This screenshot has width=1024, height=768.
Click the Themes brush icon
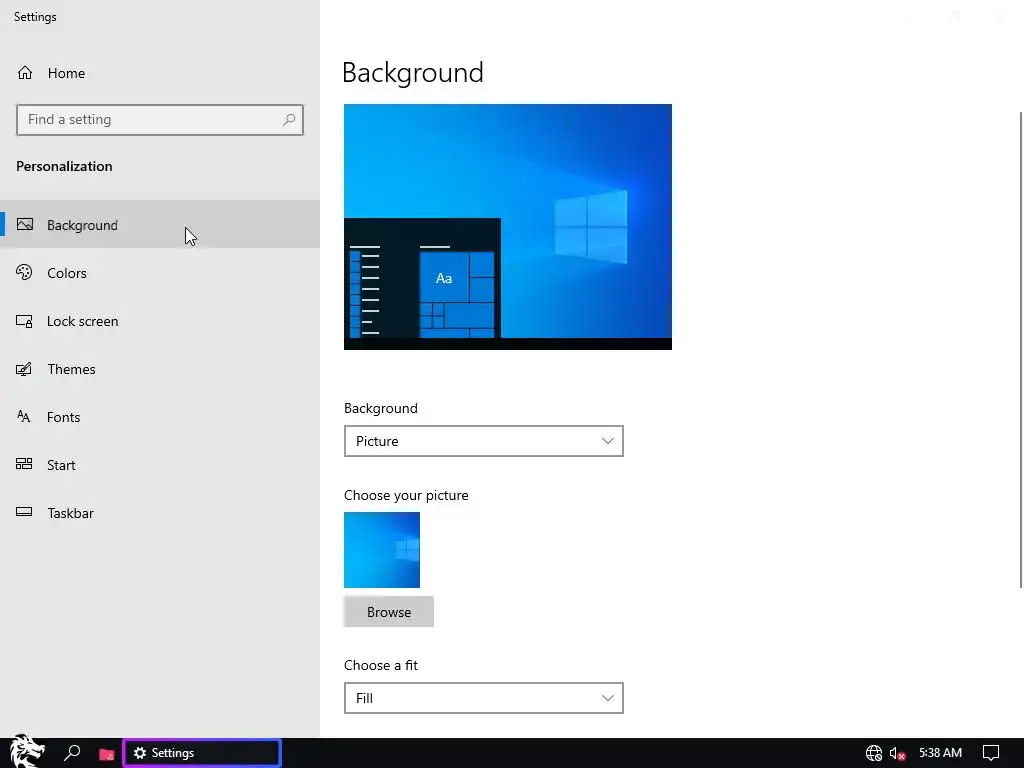coord(24,369)
